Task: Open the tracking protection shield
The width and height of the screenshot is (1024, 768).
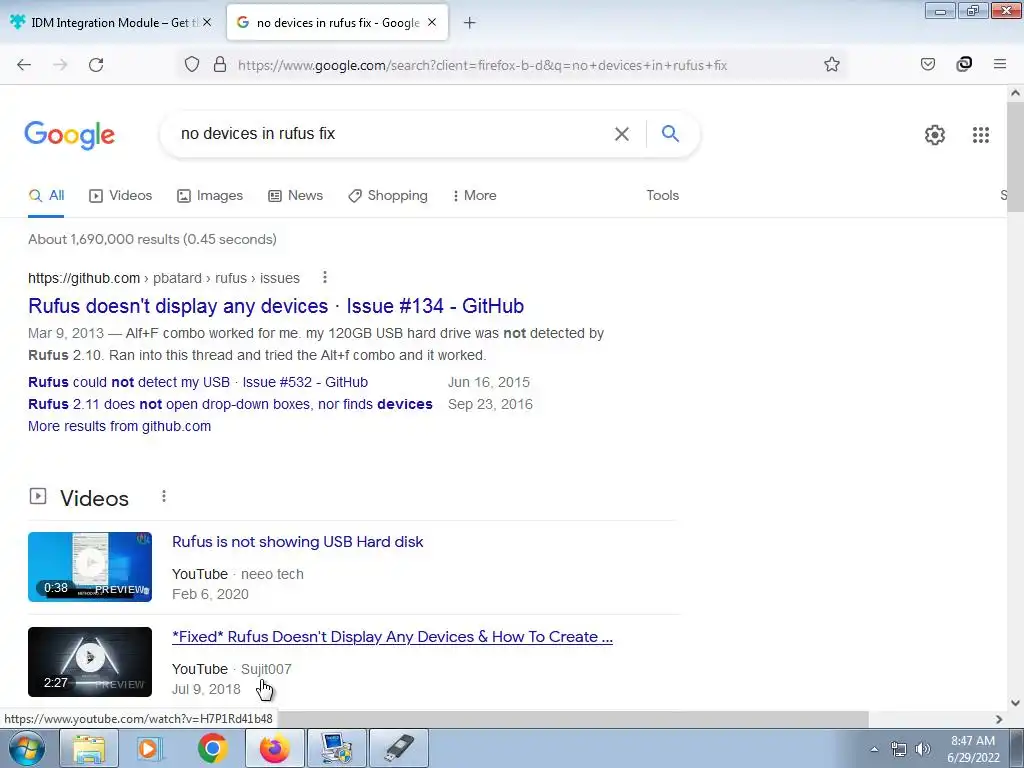Action: pos(191,65)
